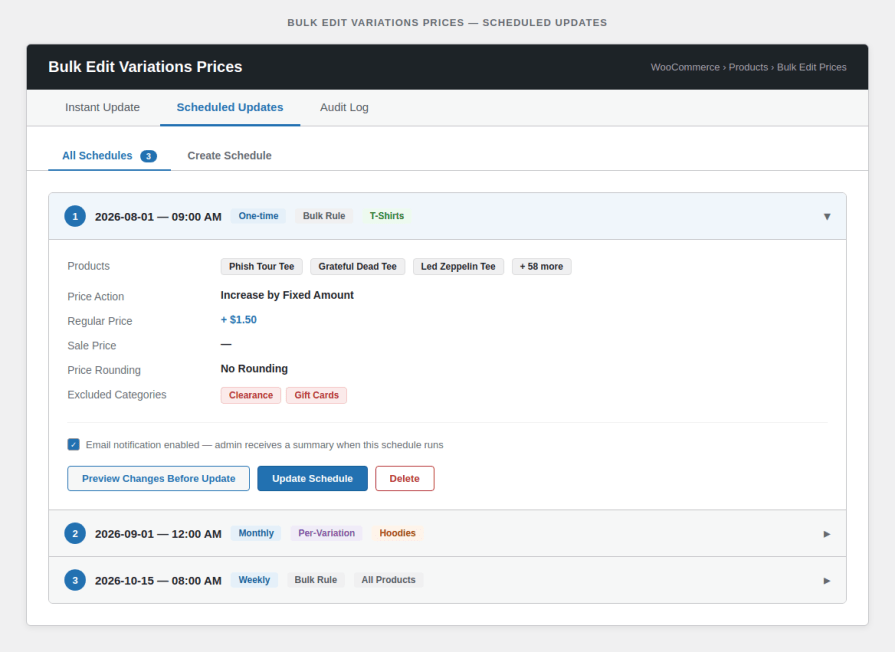The height and width of the screenshot is (652, 895).
Task: Select the Grateful Dead Tee product chip
Action: coord(357,267)
